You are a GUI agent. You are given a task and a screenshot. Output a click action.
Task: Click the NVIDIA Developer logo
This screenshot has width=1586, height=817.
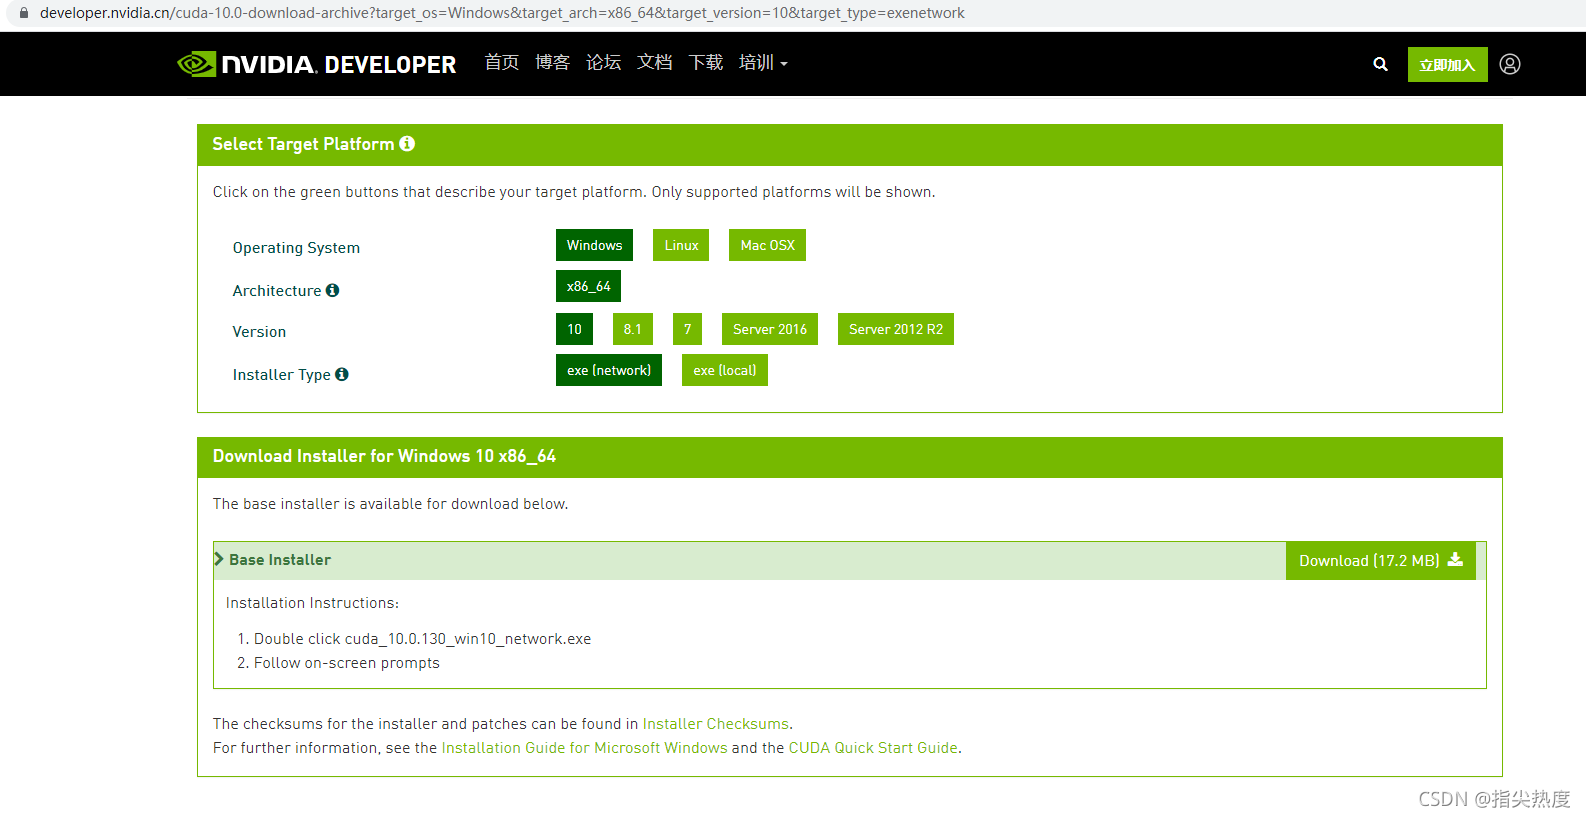(316, 64)
